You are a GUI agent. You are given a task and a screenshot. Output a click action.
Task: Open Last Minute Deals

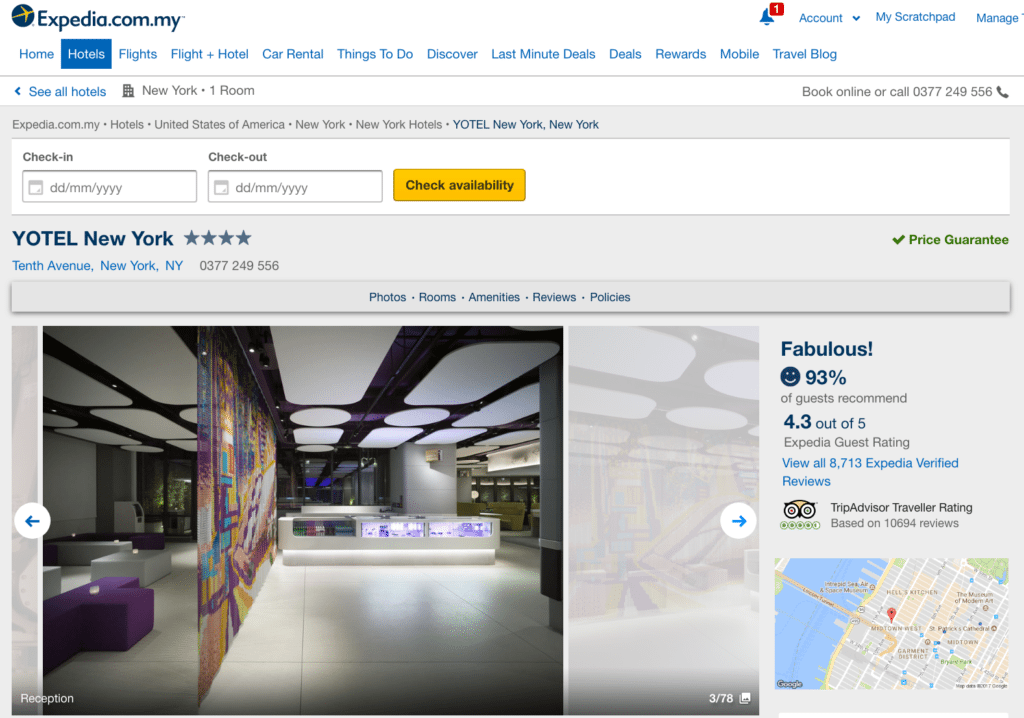pyautogui.click(x=543, y=54)
